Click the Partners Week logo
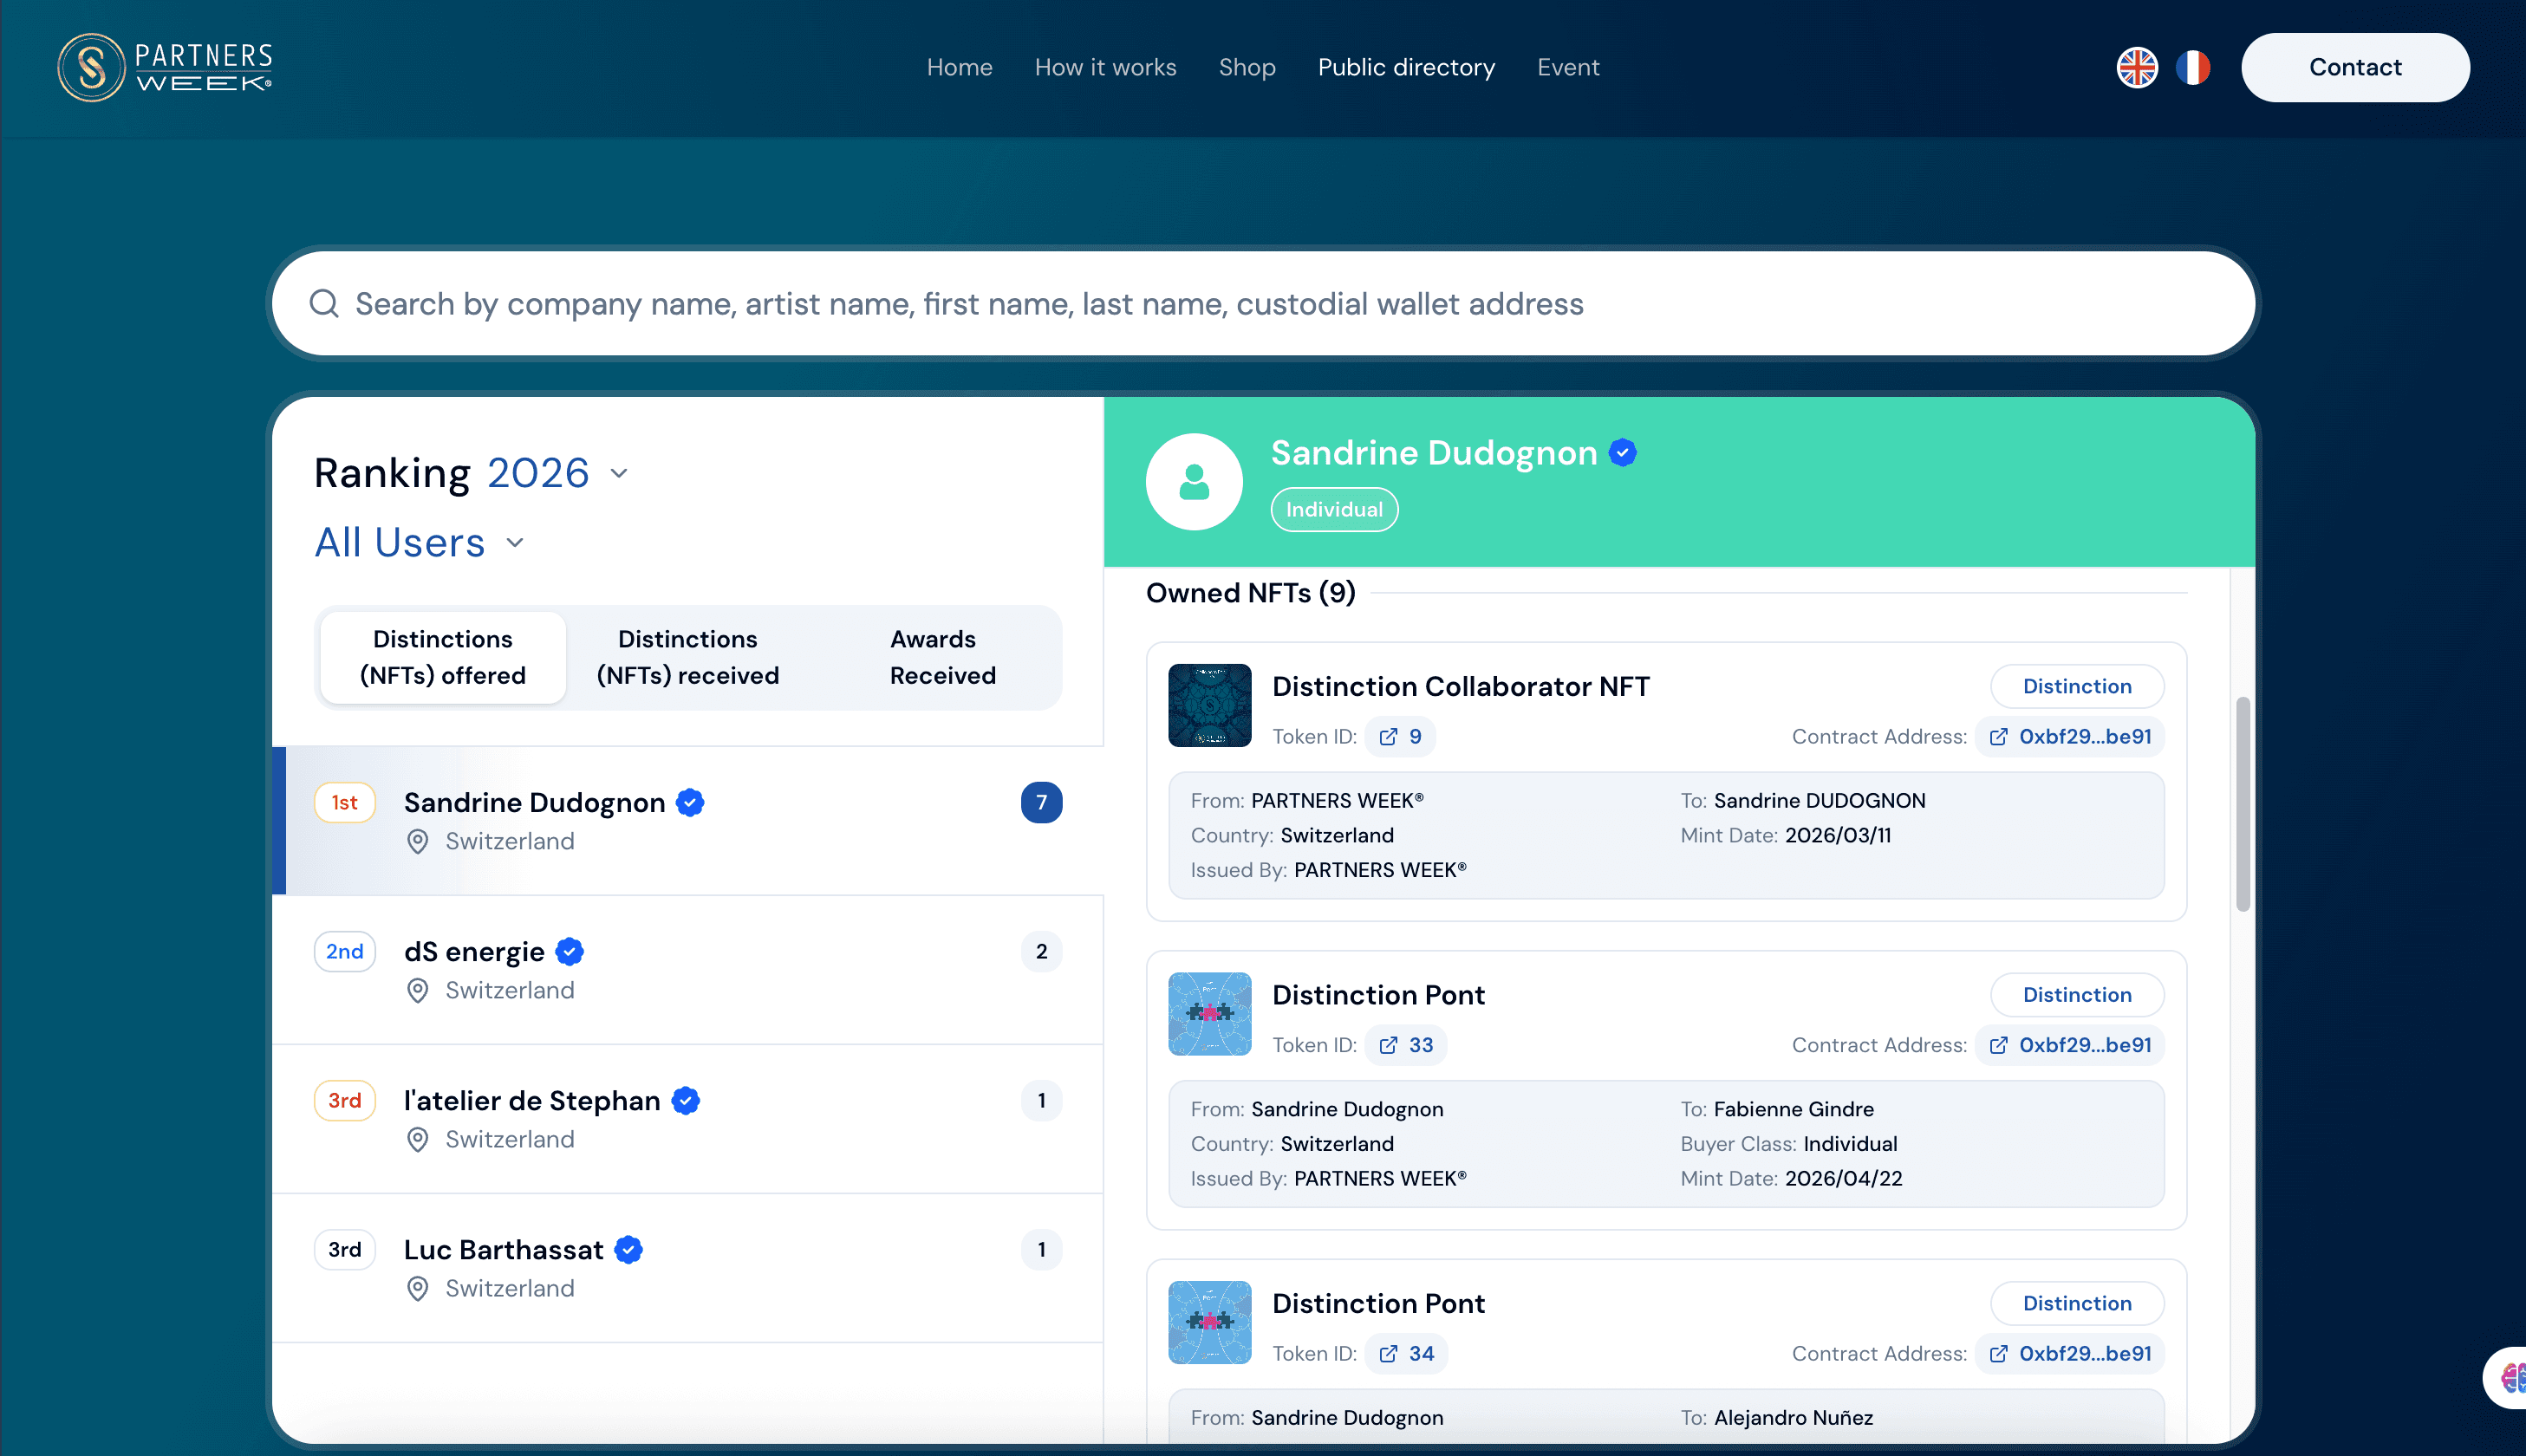The image size is (2526, 1456). [x=165, y=67]
